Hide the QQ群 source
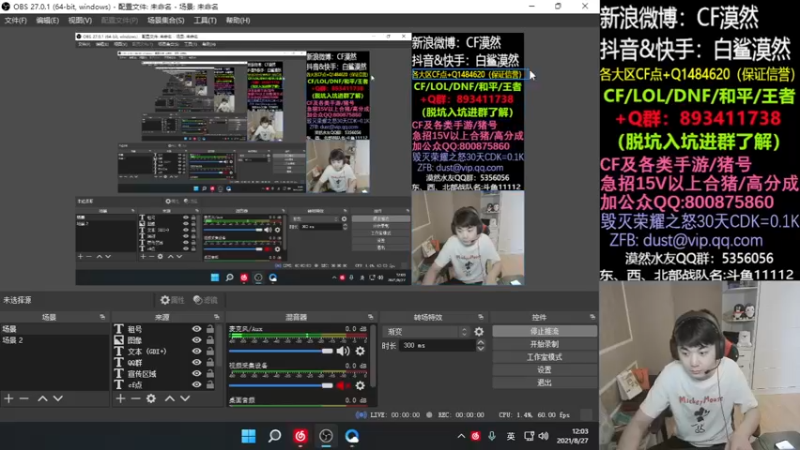The height and width of the screenshot is (450, 800). point(196,363)
